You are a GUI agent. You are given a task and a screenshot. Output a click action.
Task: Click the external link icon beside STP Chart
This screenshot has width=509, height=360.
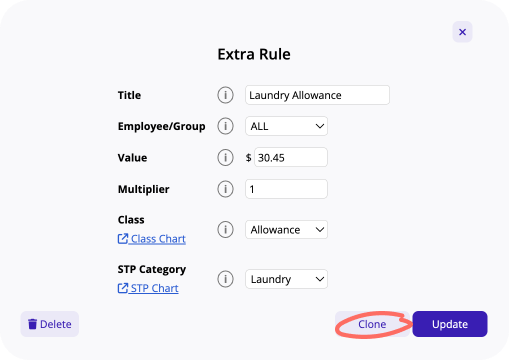[x=123, y=288]
